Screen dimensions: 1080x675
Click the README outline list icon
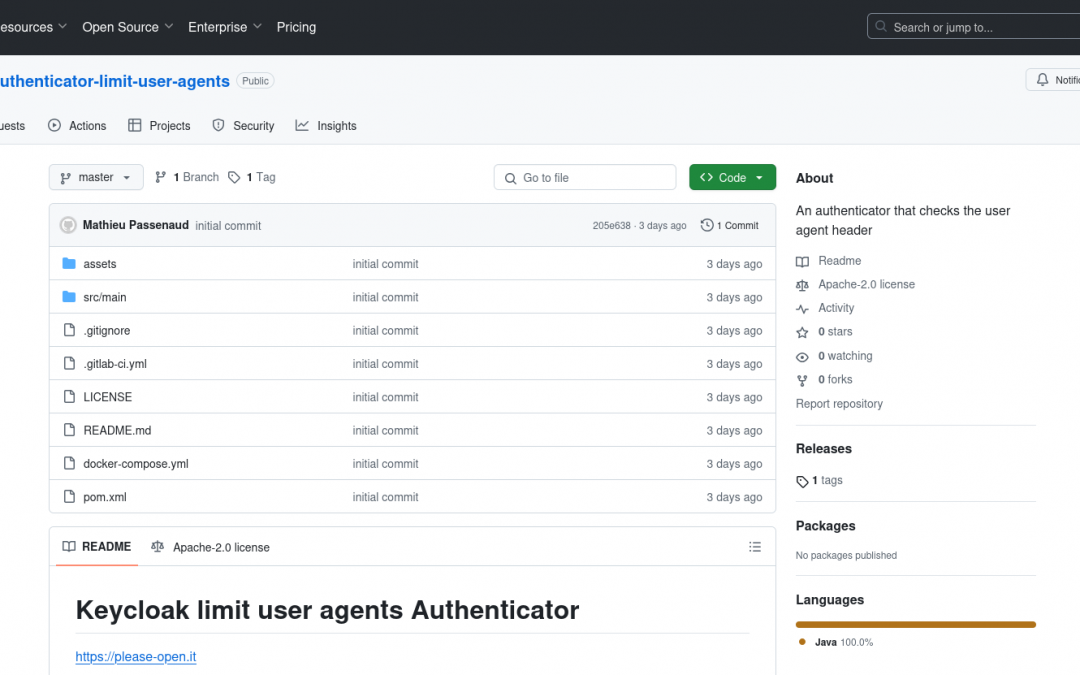754,547
